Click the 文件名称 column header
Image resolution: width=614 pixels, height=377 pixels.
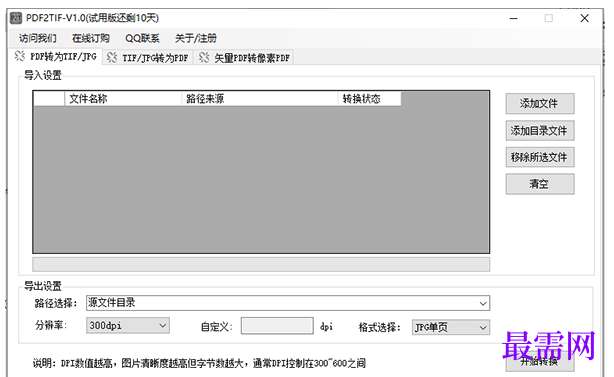point(123,99)
